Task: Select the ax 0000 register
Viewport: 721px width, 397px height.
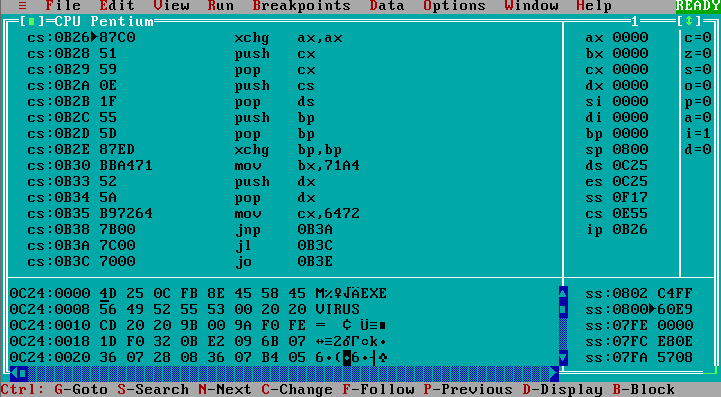Action: pos(617,37)
